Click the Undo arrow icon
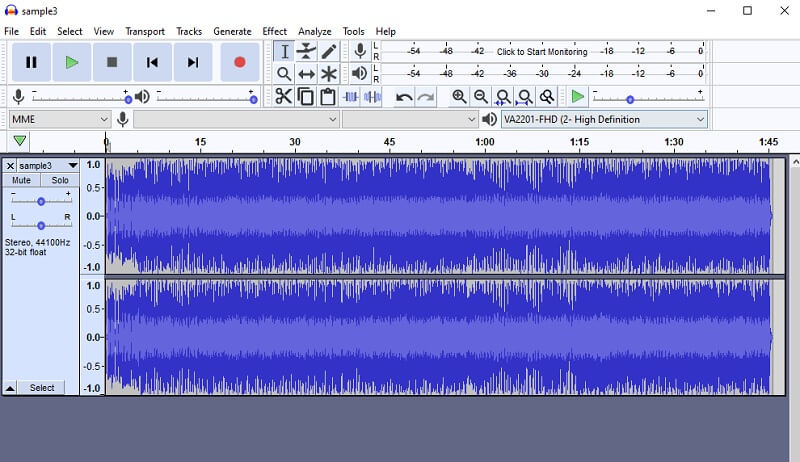Screen dimensions: 800x462 coord(404,97)
